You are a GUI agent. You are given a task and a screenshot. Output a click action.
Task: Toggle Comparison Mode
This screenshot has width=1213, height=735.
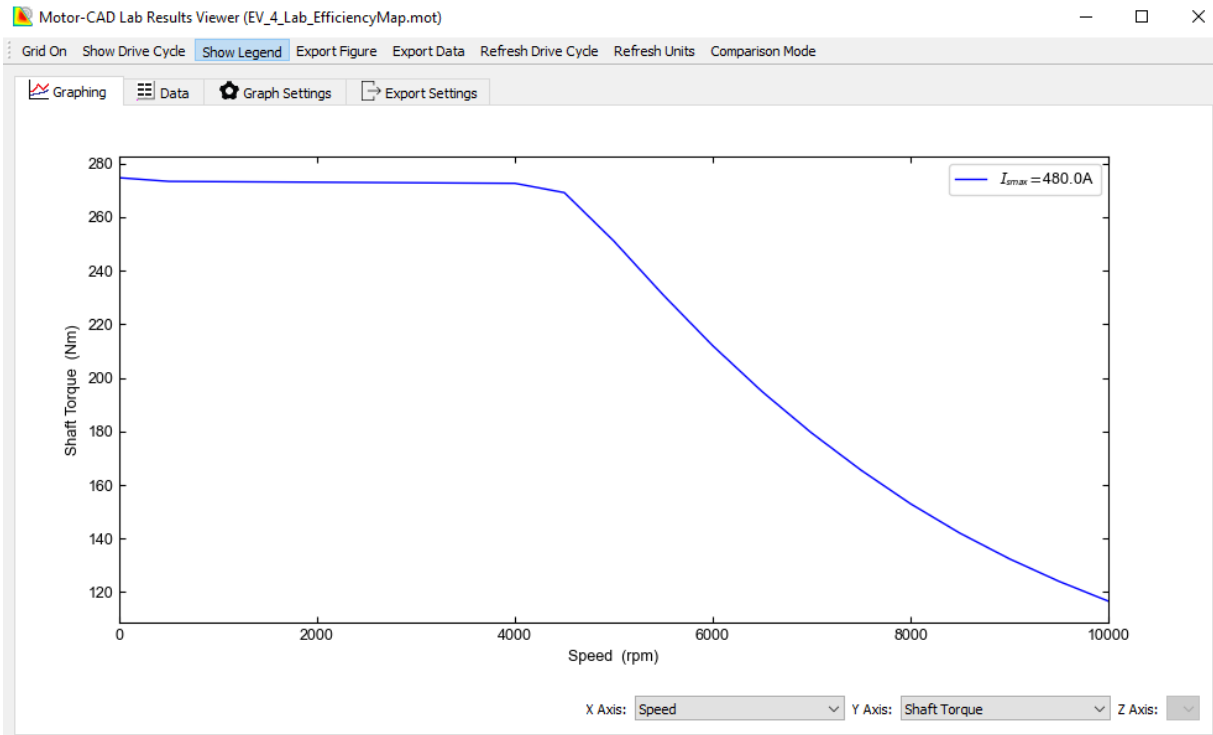(763, 51)
